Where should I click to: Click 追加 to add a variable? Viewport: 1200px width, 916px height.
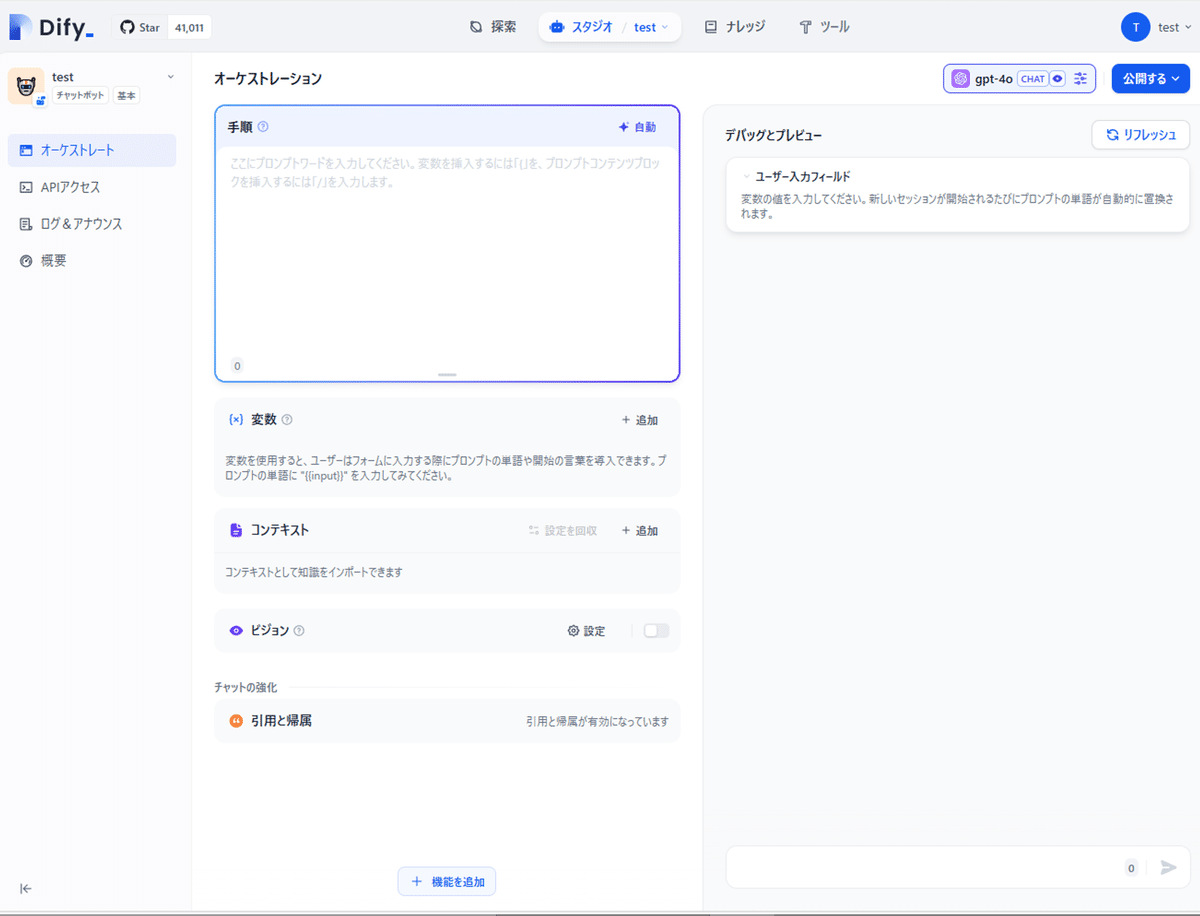point(640,420)
